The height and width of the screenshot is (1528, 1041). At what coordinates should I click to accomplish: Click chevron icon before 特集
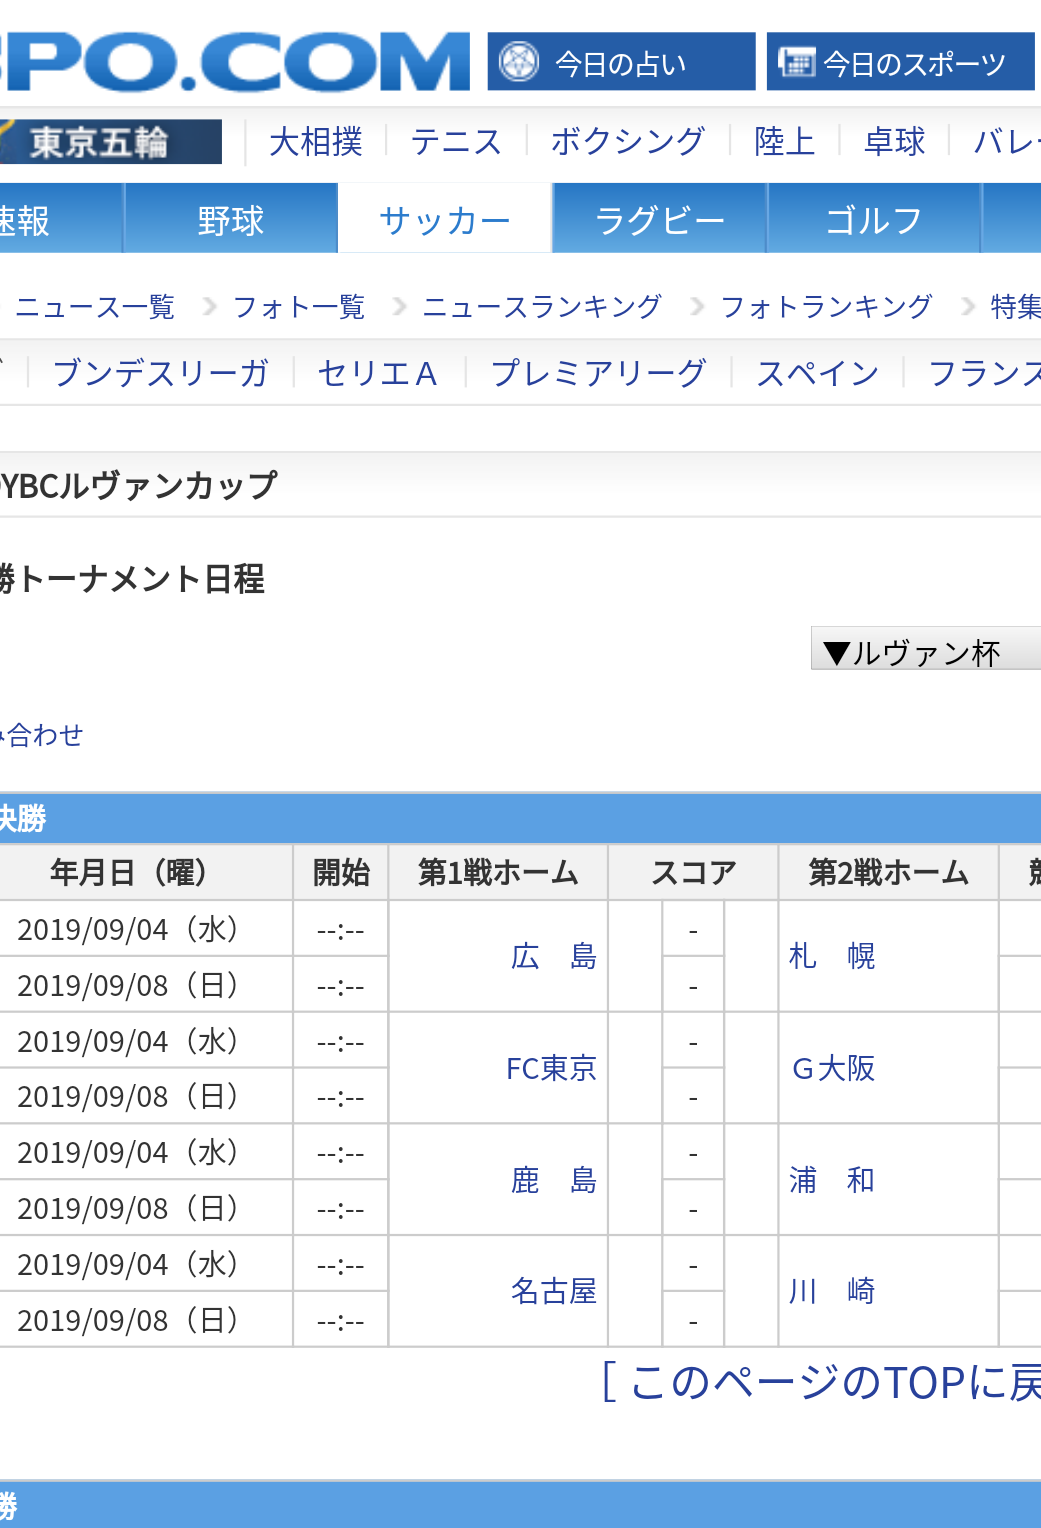pos(968,306)
